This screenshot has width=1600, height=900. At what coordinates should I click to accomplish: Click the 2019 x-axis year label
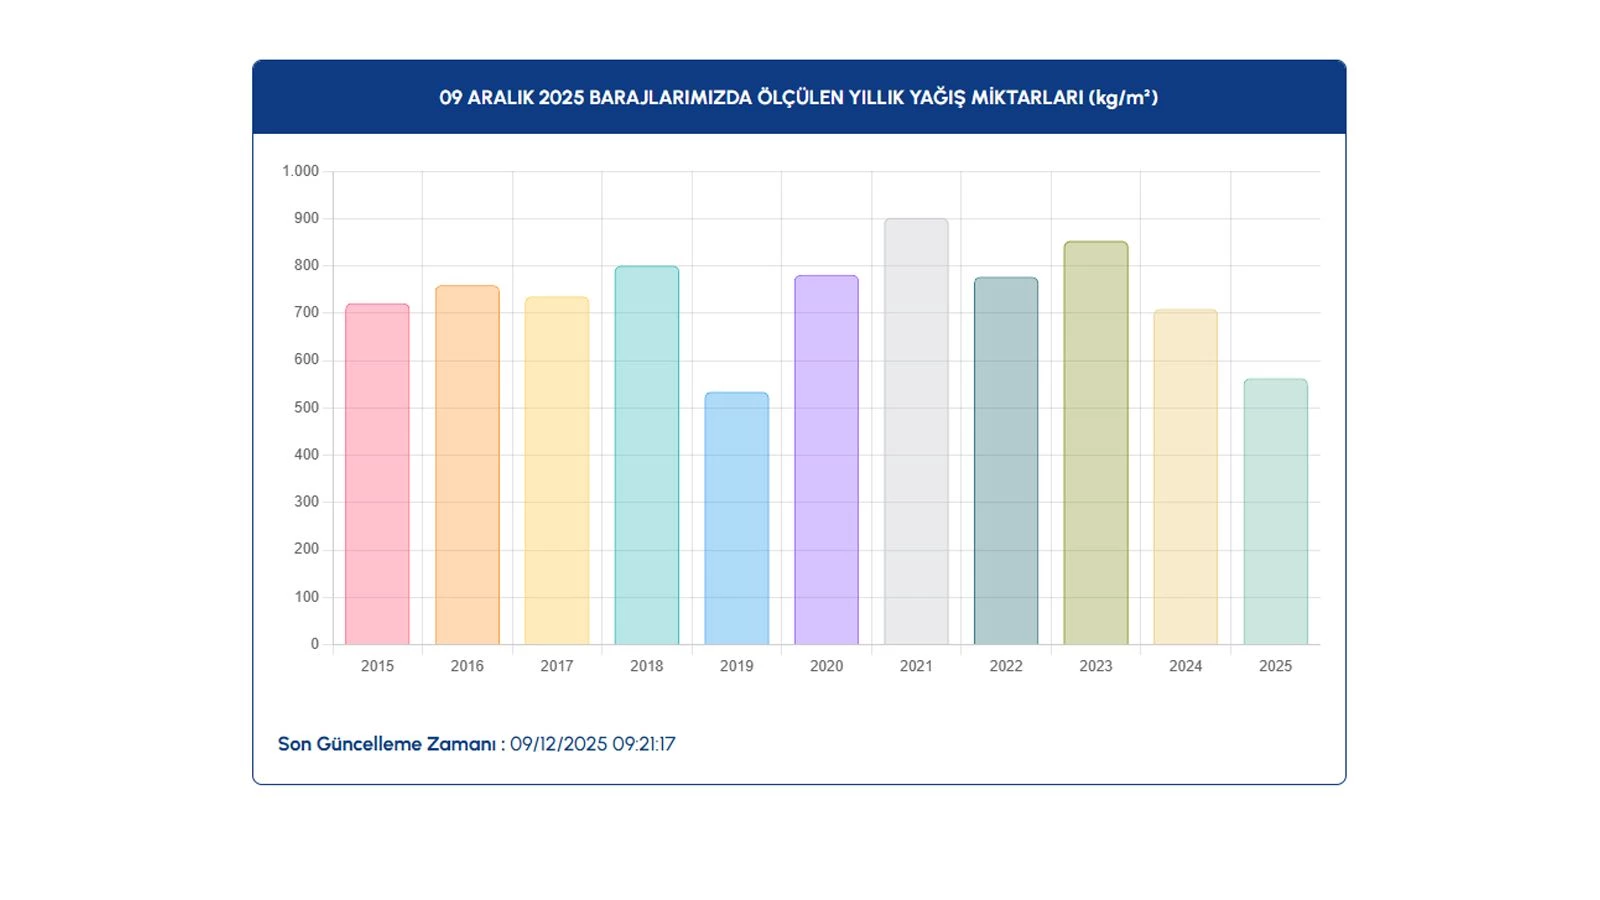[737, 666]
